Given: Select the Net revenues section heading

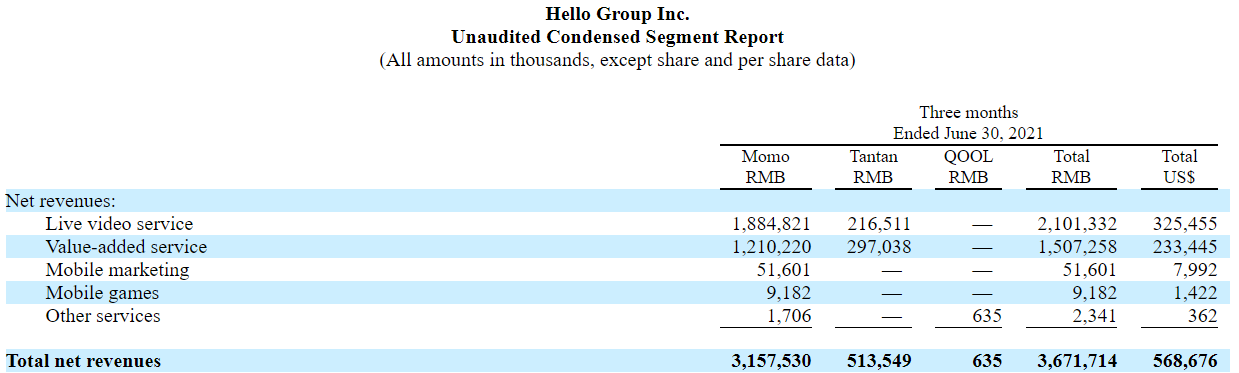Looking at the screenshot, I should tap(61, 200).
